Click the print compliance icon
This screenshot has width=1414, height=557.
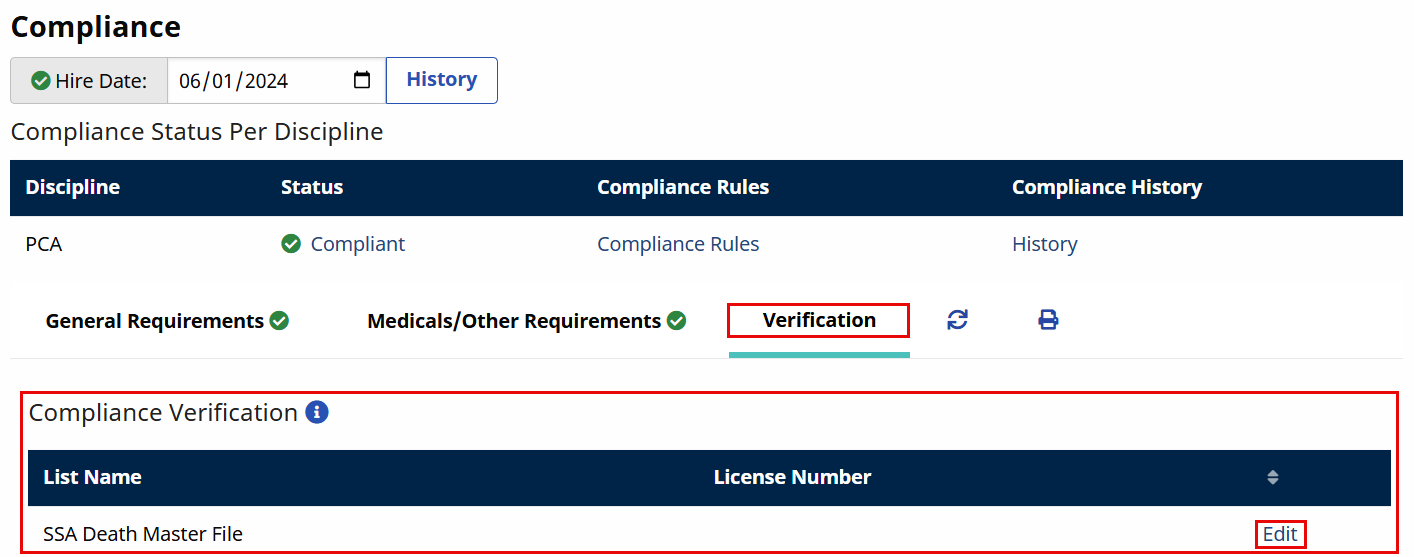1048,320
